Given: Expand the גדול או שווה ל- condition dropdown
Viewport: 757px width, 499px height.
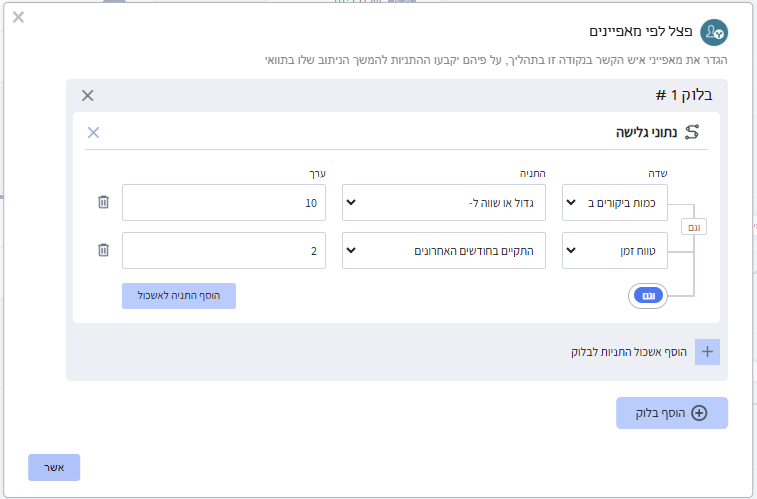Looking at the screenshot, I should [x=444, y=202].
